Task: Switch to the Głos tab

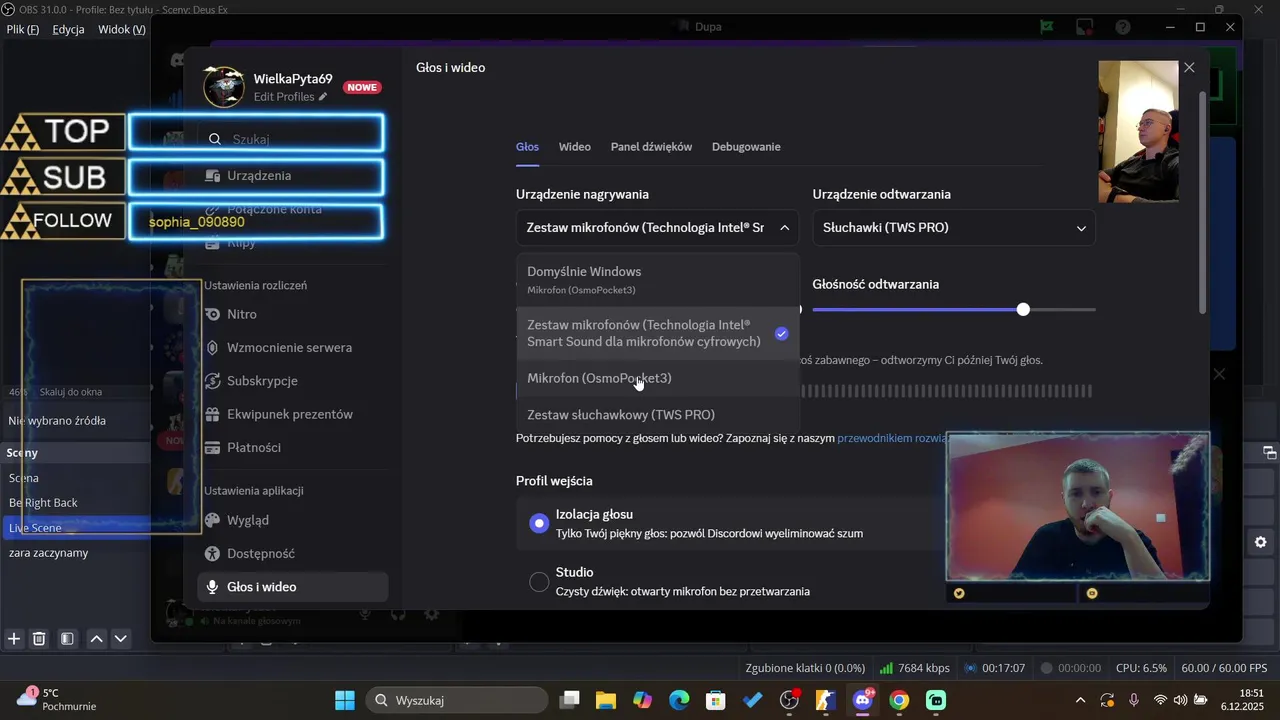Action: 527,147
